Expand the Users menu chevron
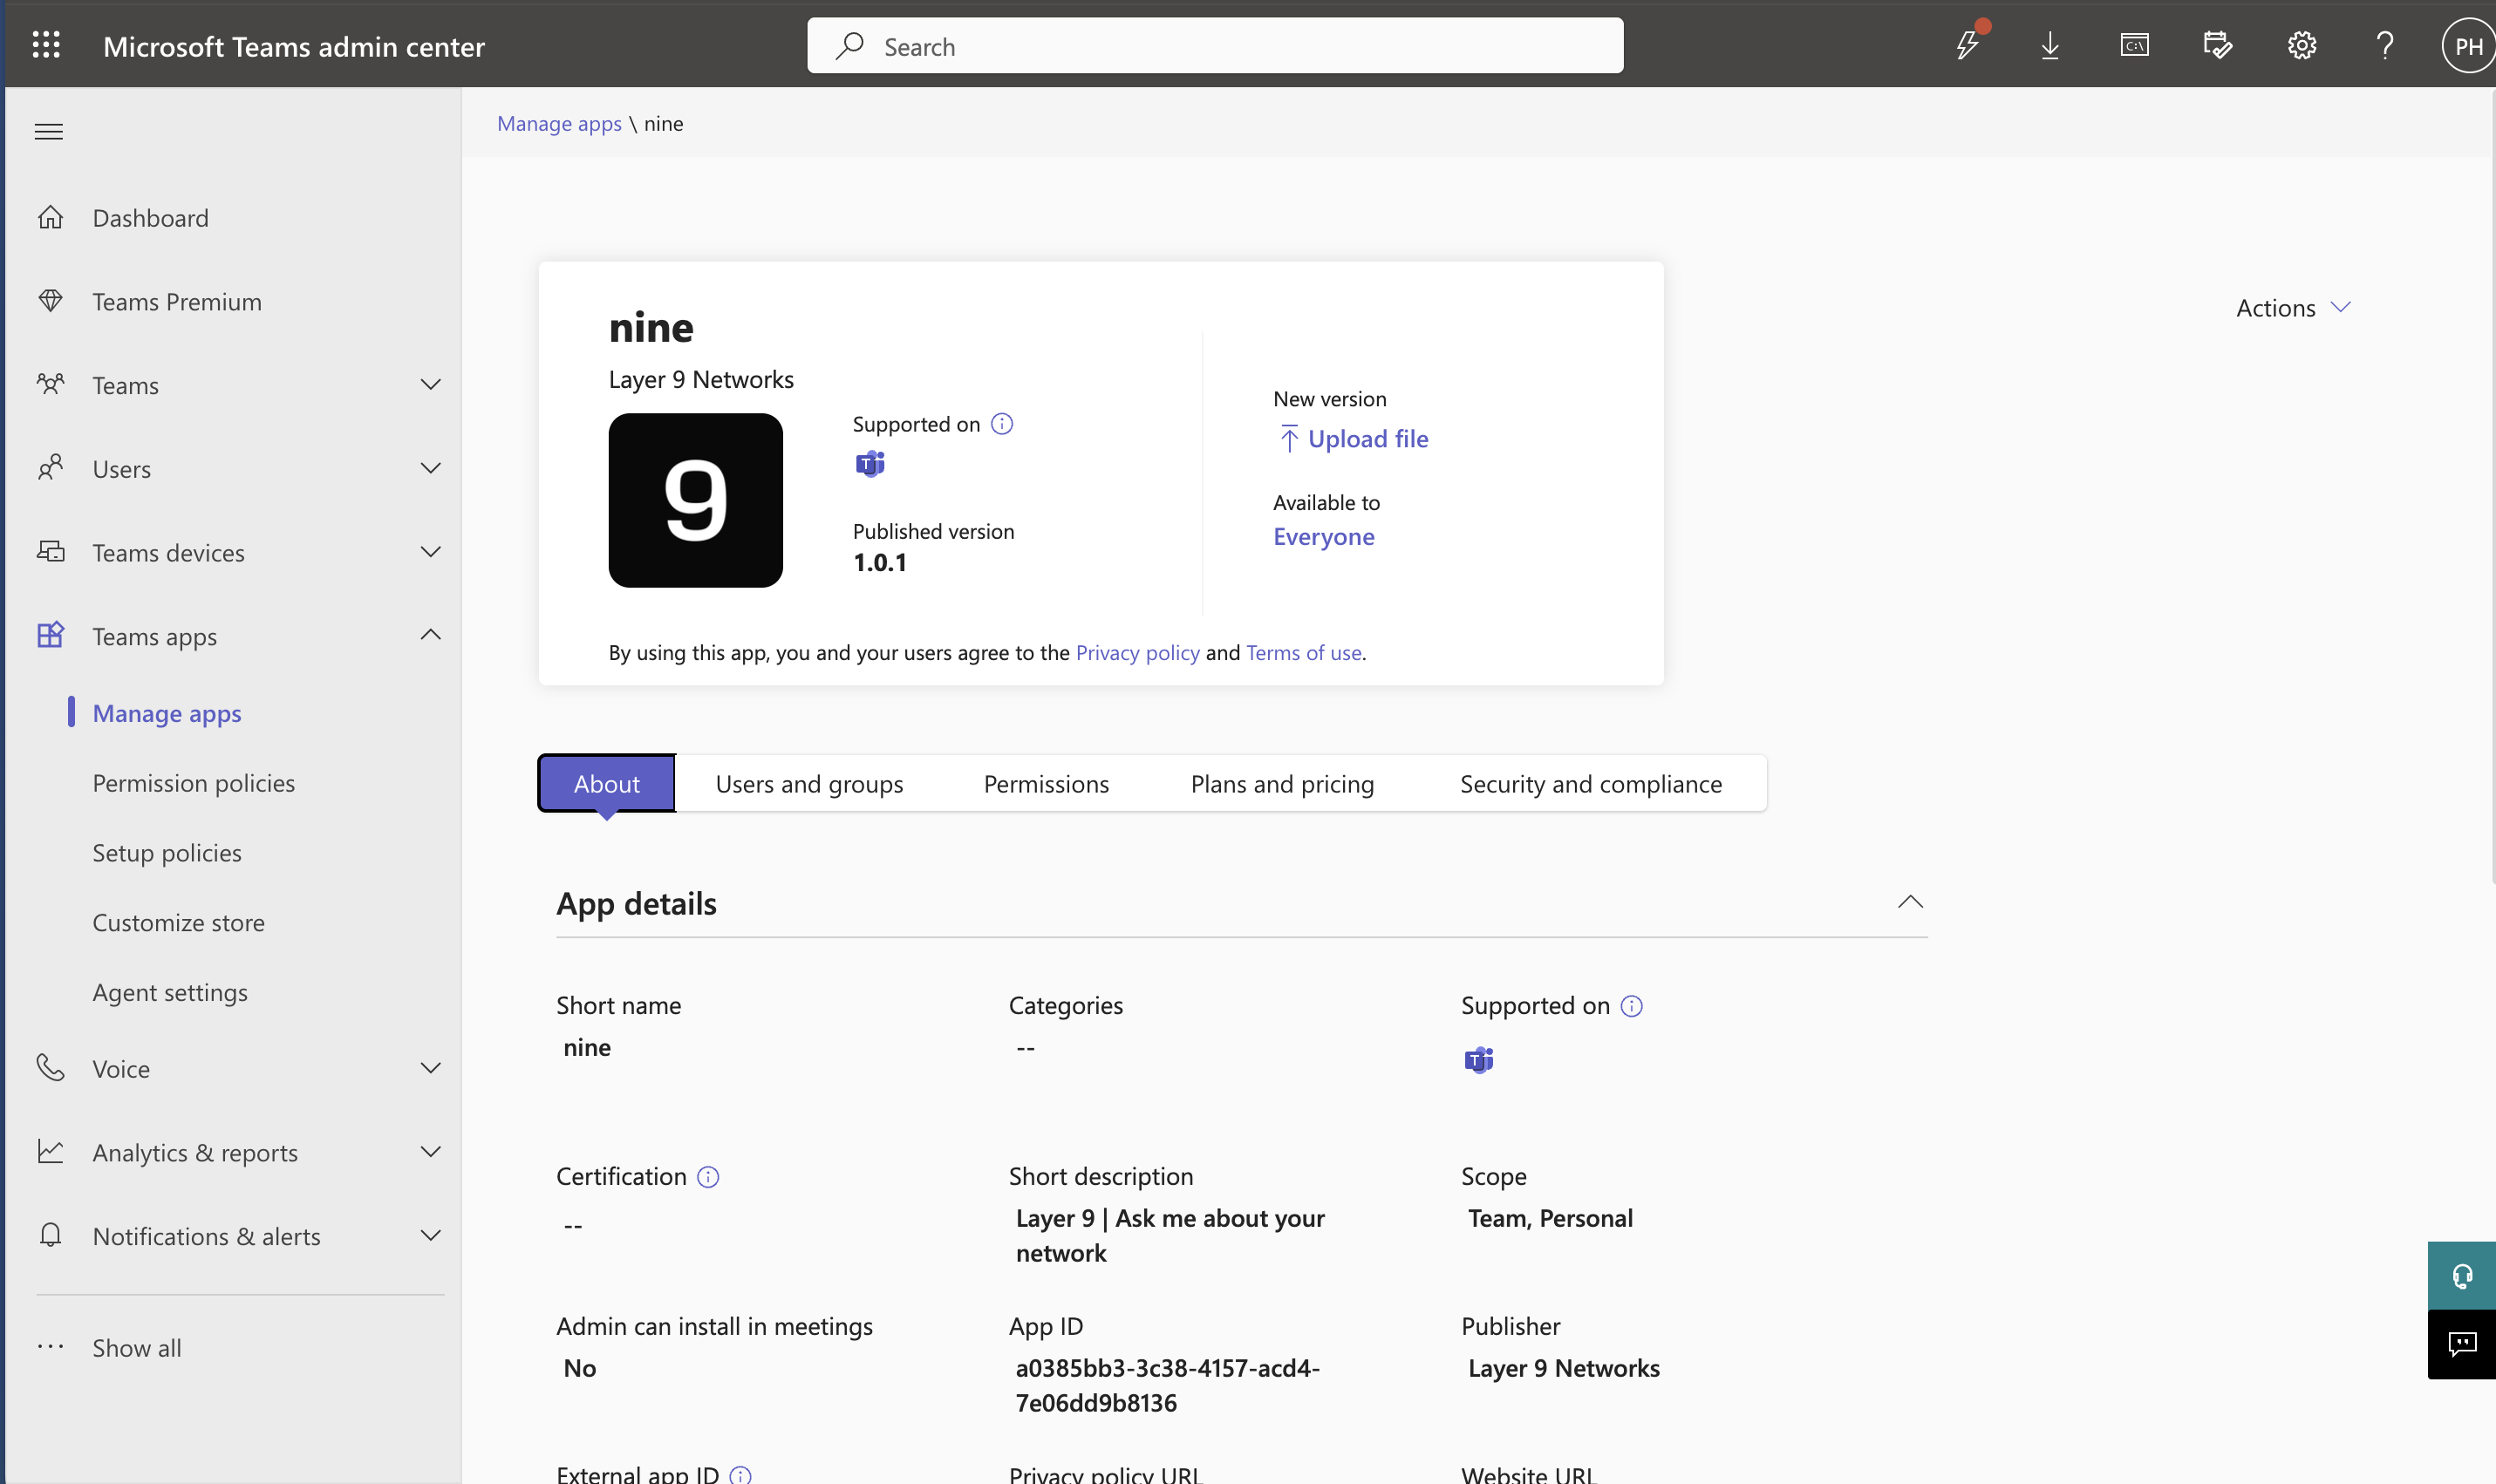This screenshot has width=2496, height=1484. (431, 468)
